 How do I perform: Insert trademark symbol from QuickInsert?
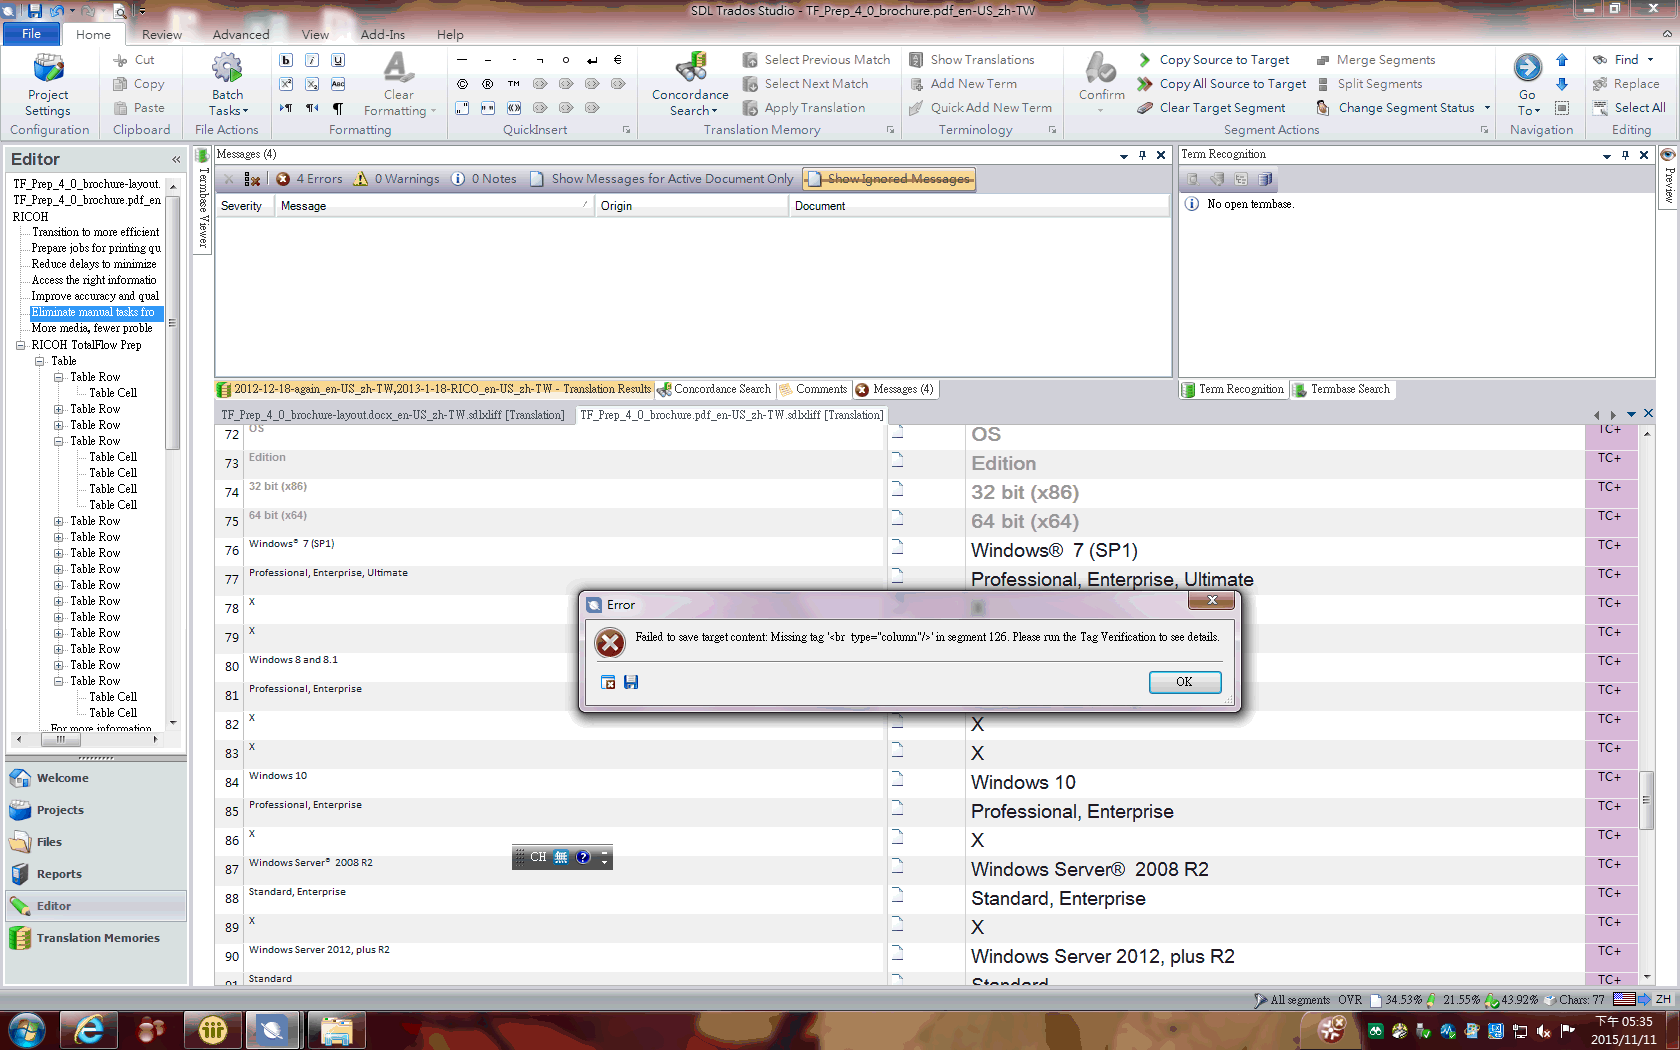pyautogui.click(x=514, y=84)
